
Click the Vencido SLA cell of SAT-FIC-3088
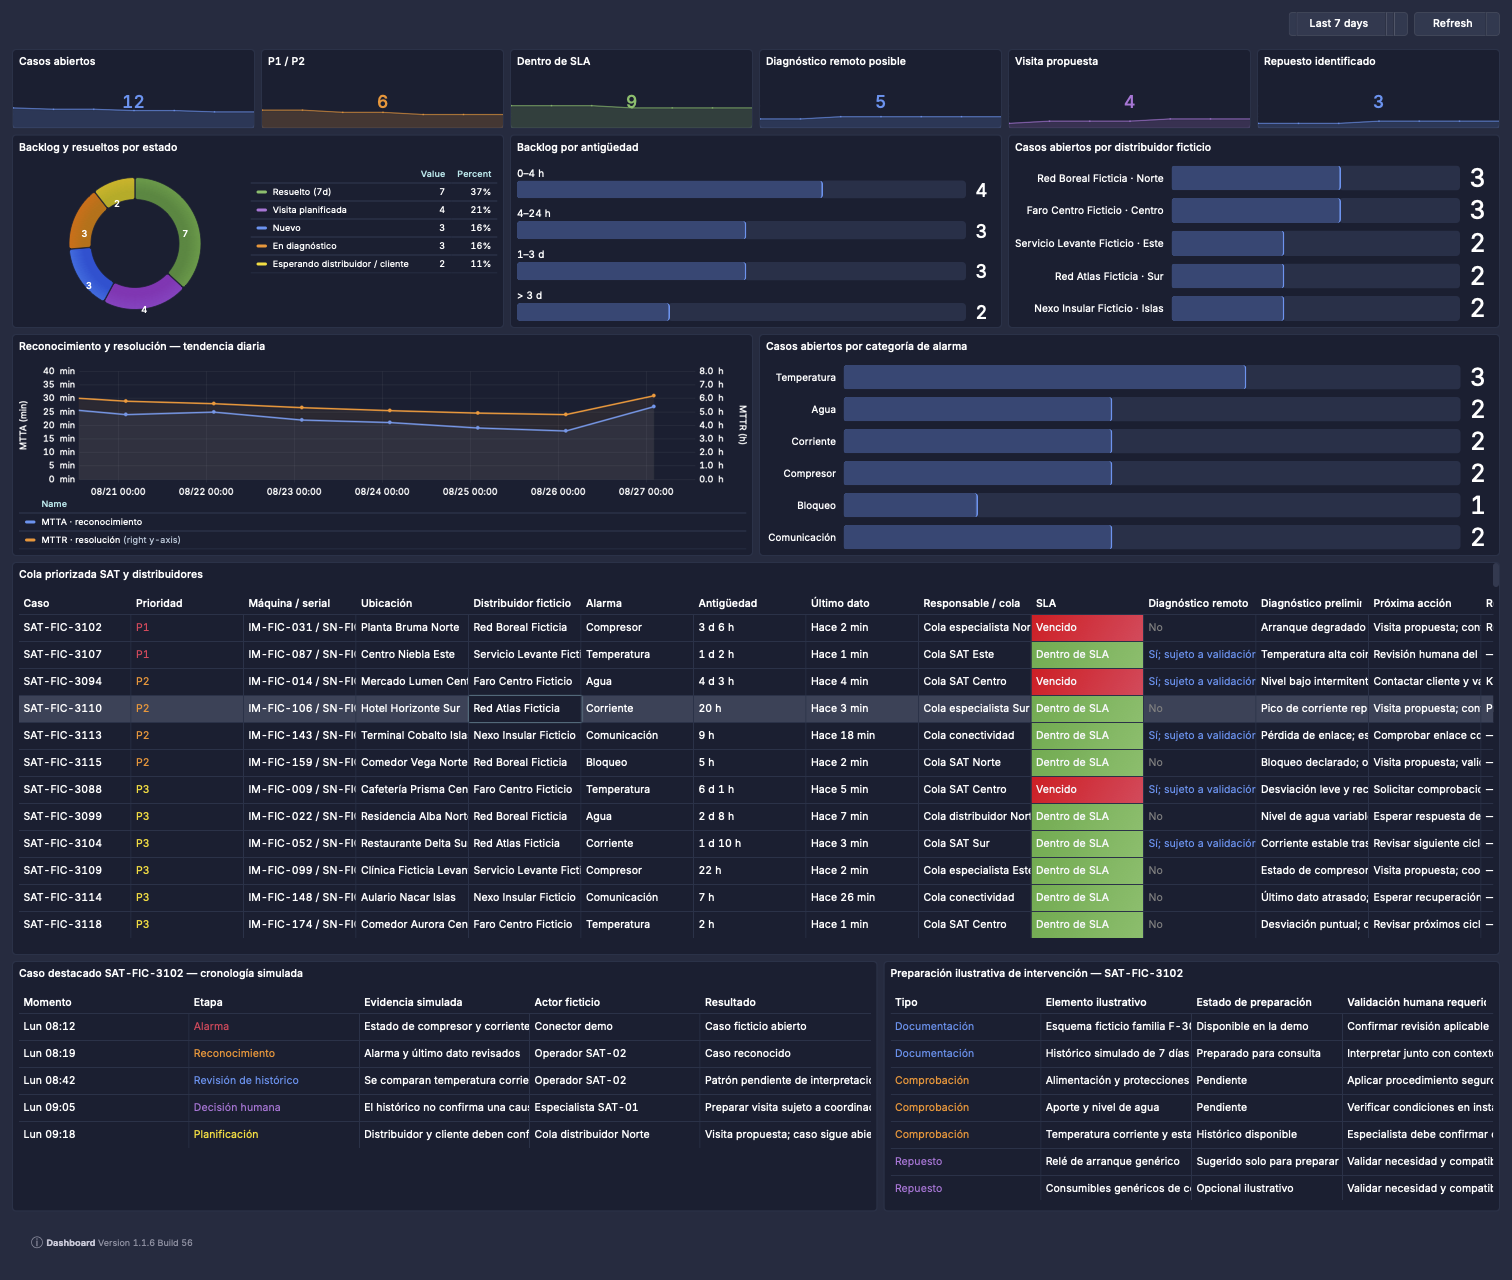1087,789
